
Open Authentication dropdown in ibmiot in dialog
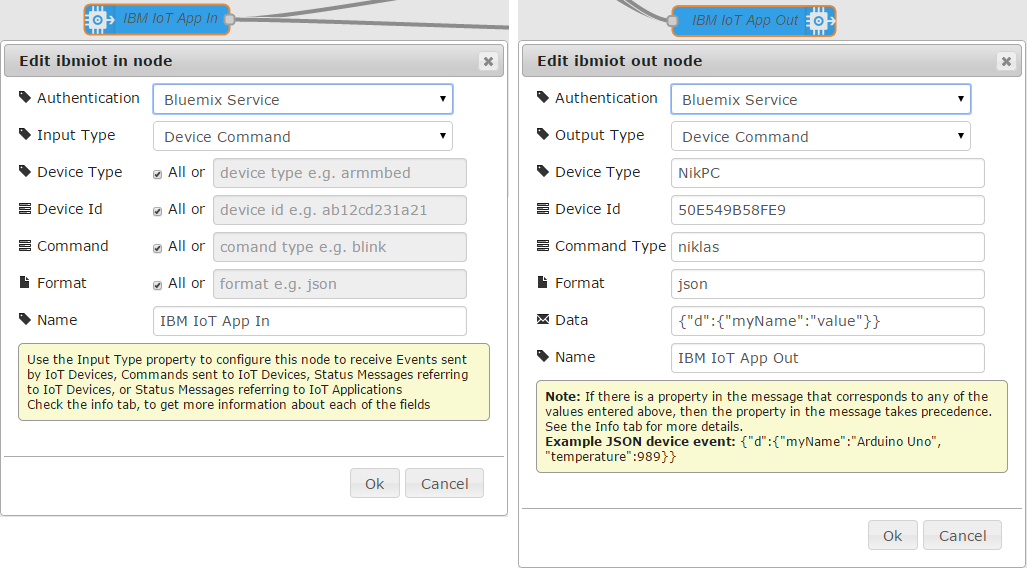(x=303, y=99)
